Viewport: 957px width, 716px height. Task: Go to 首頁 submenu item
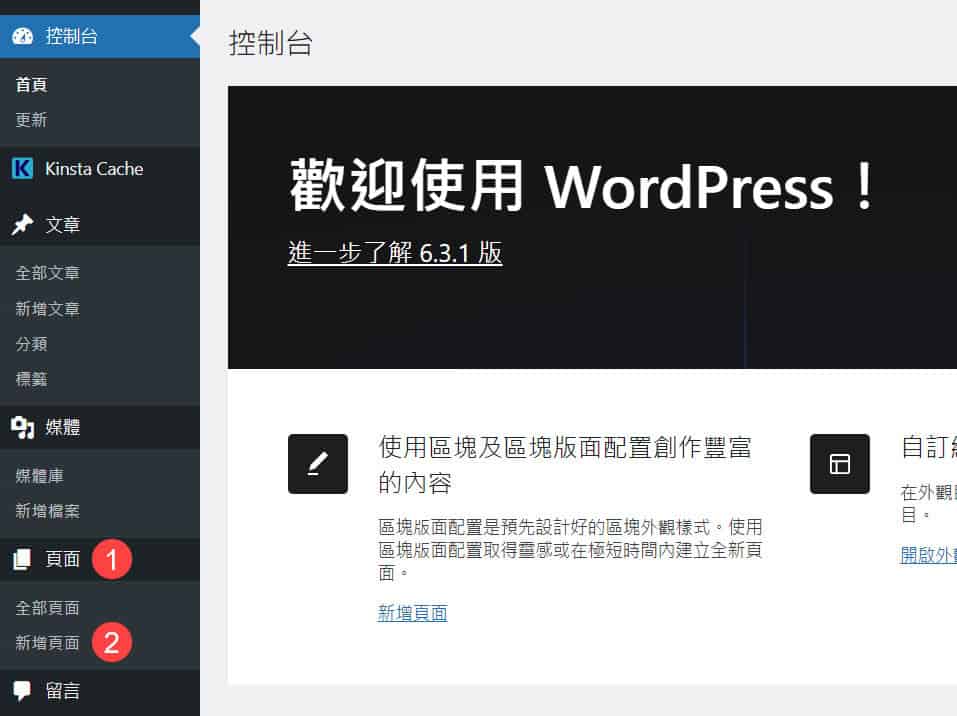[32, 85]
